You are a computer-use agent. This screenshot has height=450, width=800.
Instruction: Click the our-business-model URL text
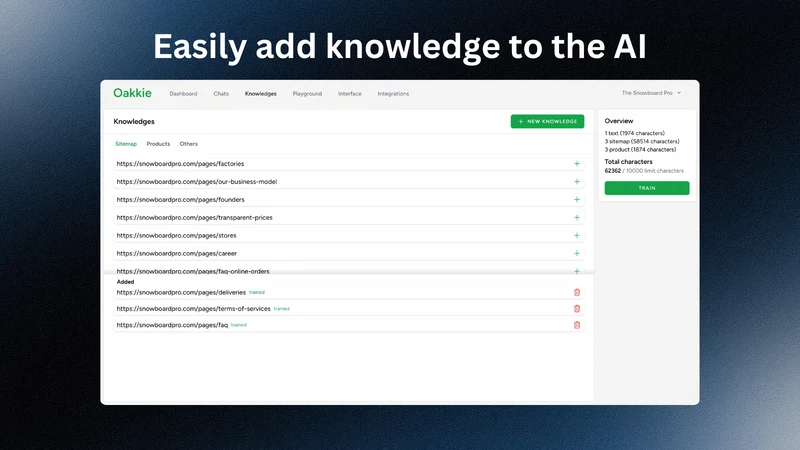(196, 182)
